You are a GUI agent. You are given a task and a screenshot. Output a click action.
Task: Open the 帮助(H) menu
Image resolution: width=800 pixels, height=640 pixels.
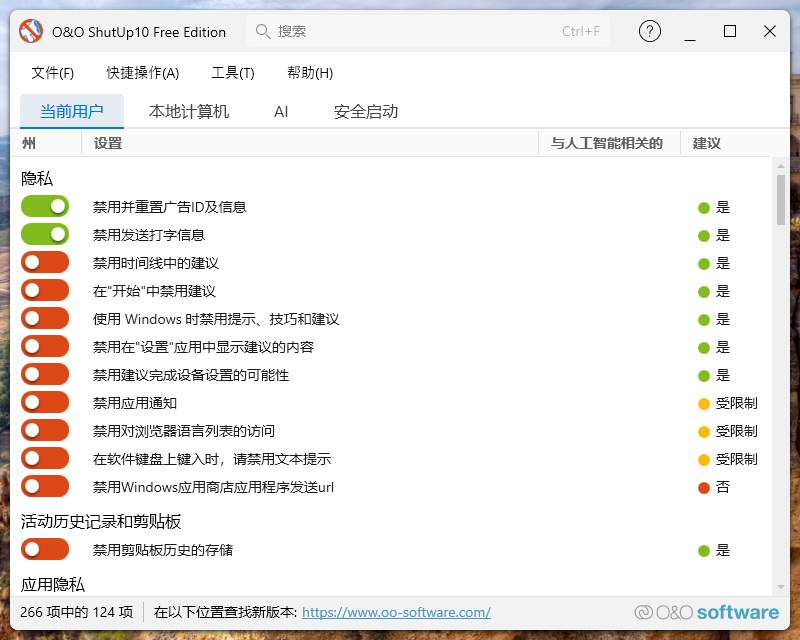[x=310, y=73]
